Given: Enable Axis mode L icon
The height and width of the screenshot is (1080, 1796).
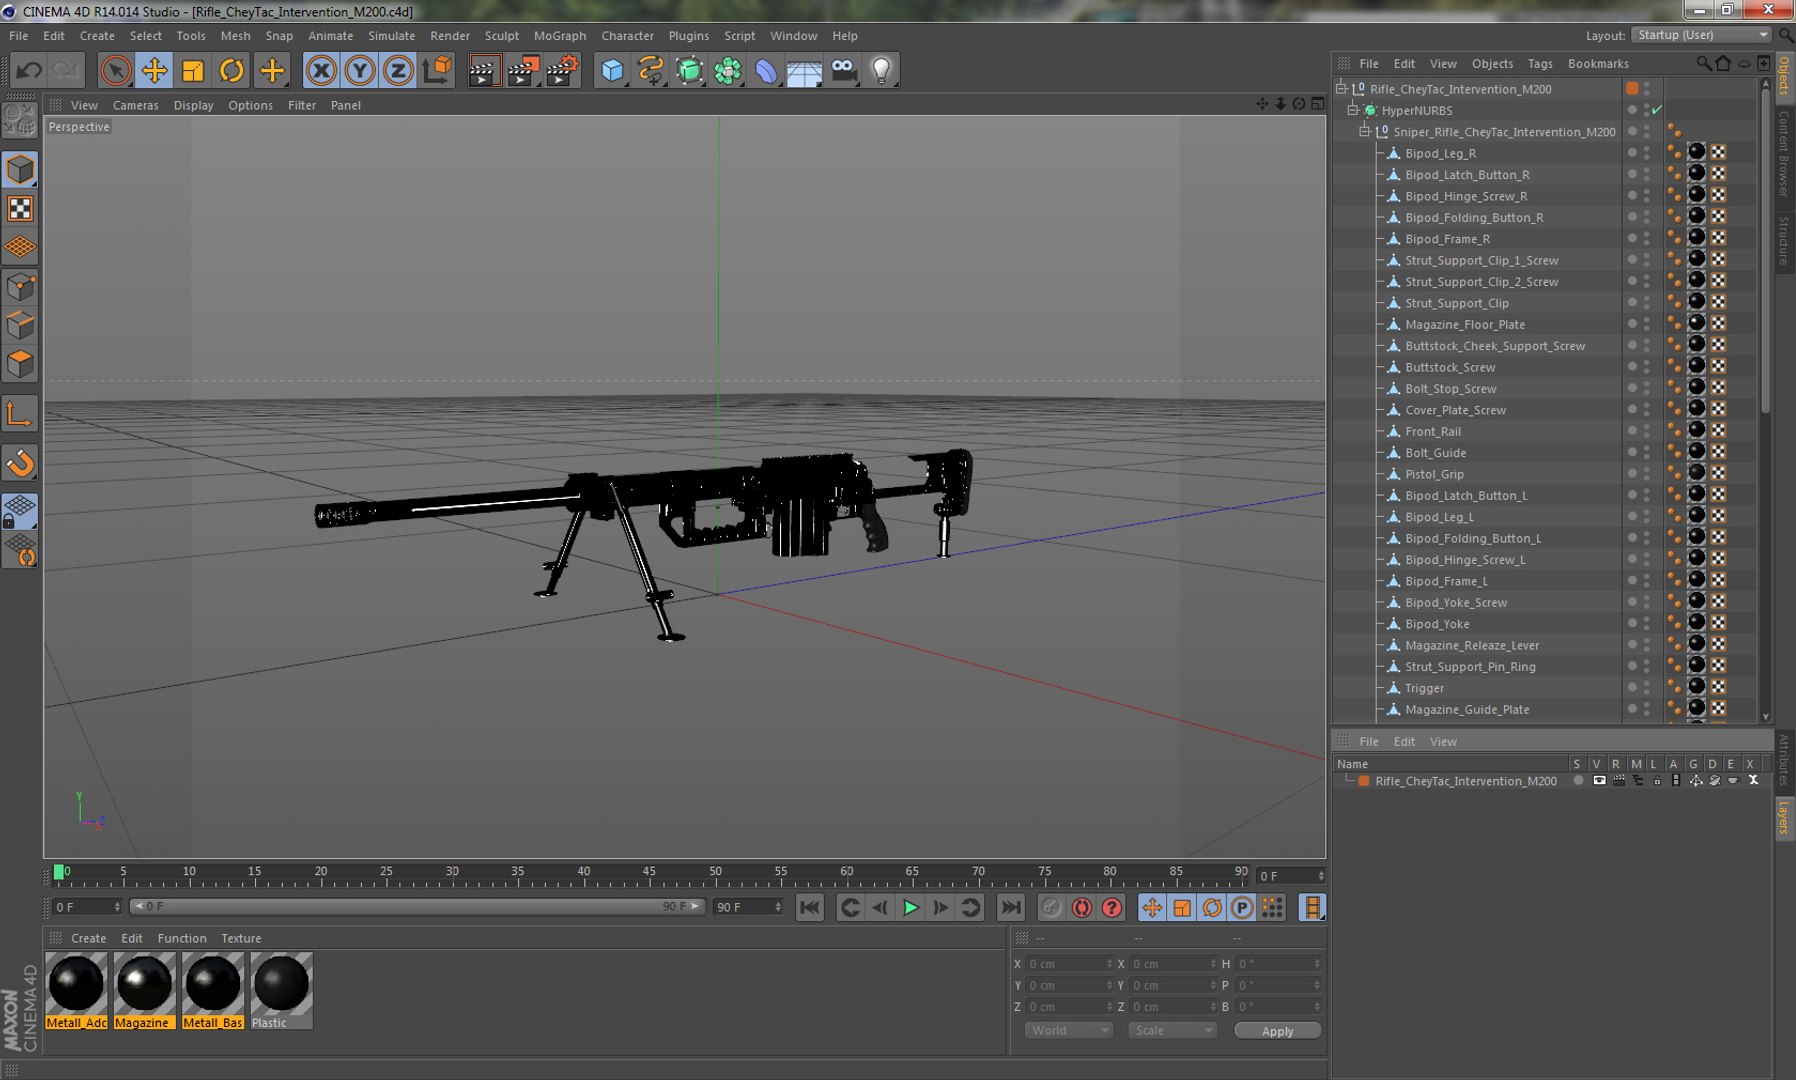Looking at the screenshot, I should [x=20, y=414].
